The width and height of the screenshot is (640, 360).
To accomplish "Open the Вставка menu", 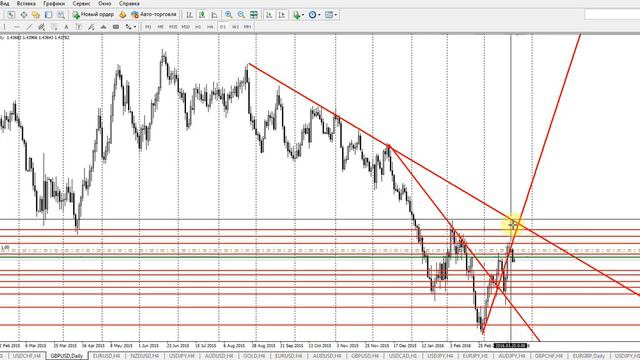I will (26, 3).
